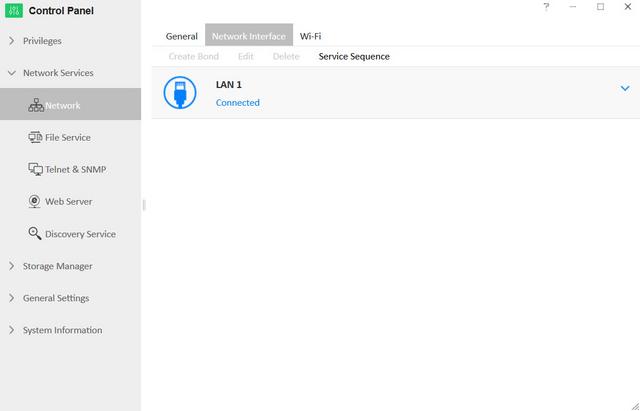Viewport: 640px width, 411px height.
Task: Click the Edit button
Action: [x=246, y=56]
